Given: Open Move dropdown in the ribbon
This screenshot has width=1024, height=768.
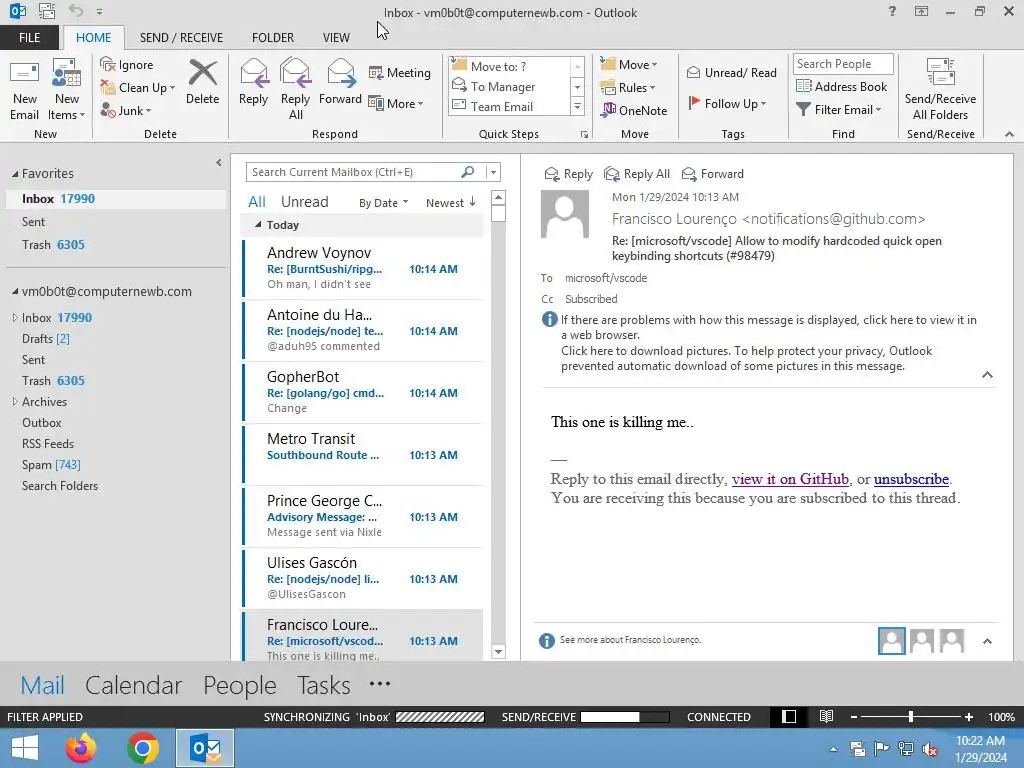Looking at the screenshot, I should [x=629, y=64].
